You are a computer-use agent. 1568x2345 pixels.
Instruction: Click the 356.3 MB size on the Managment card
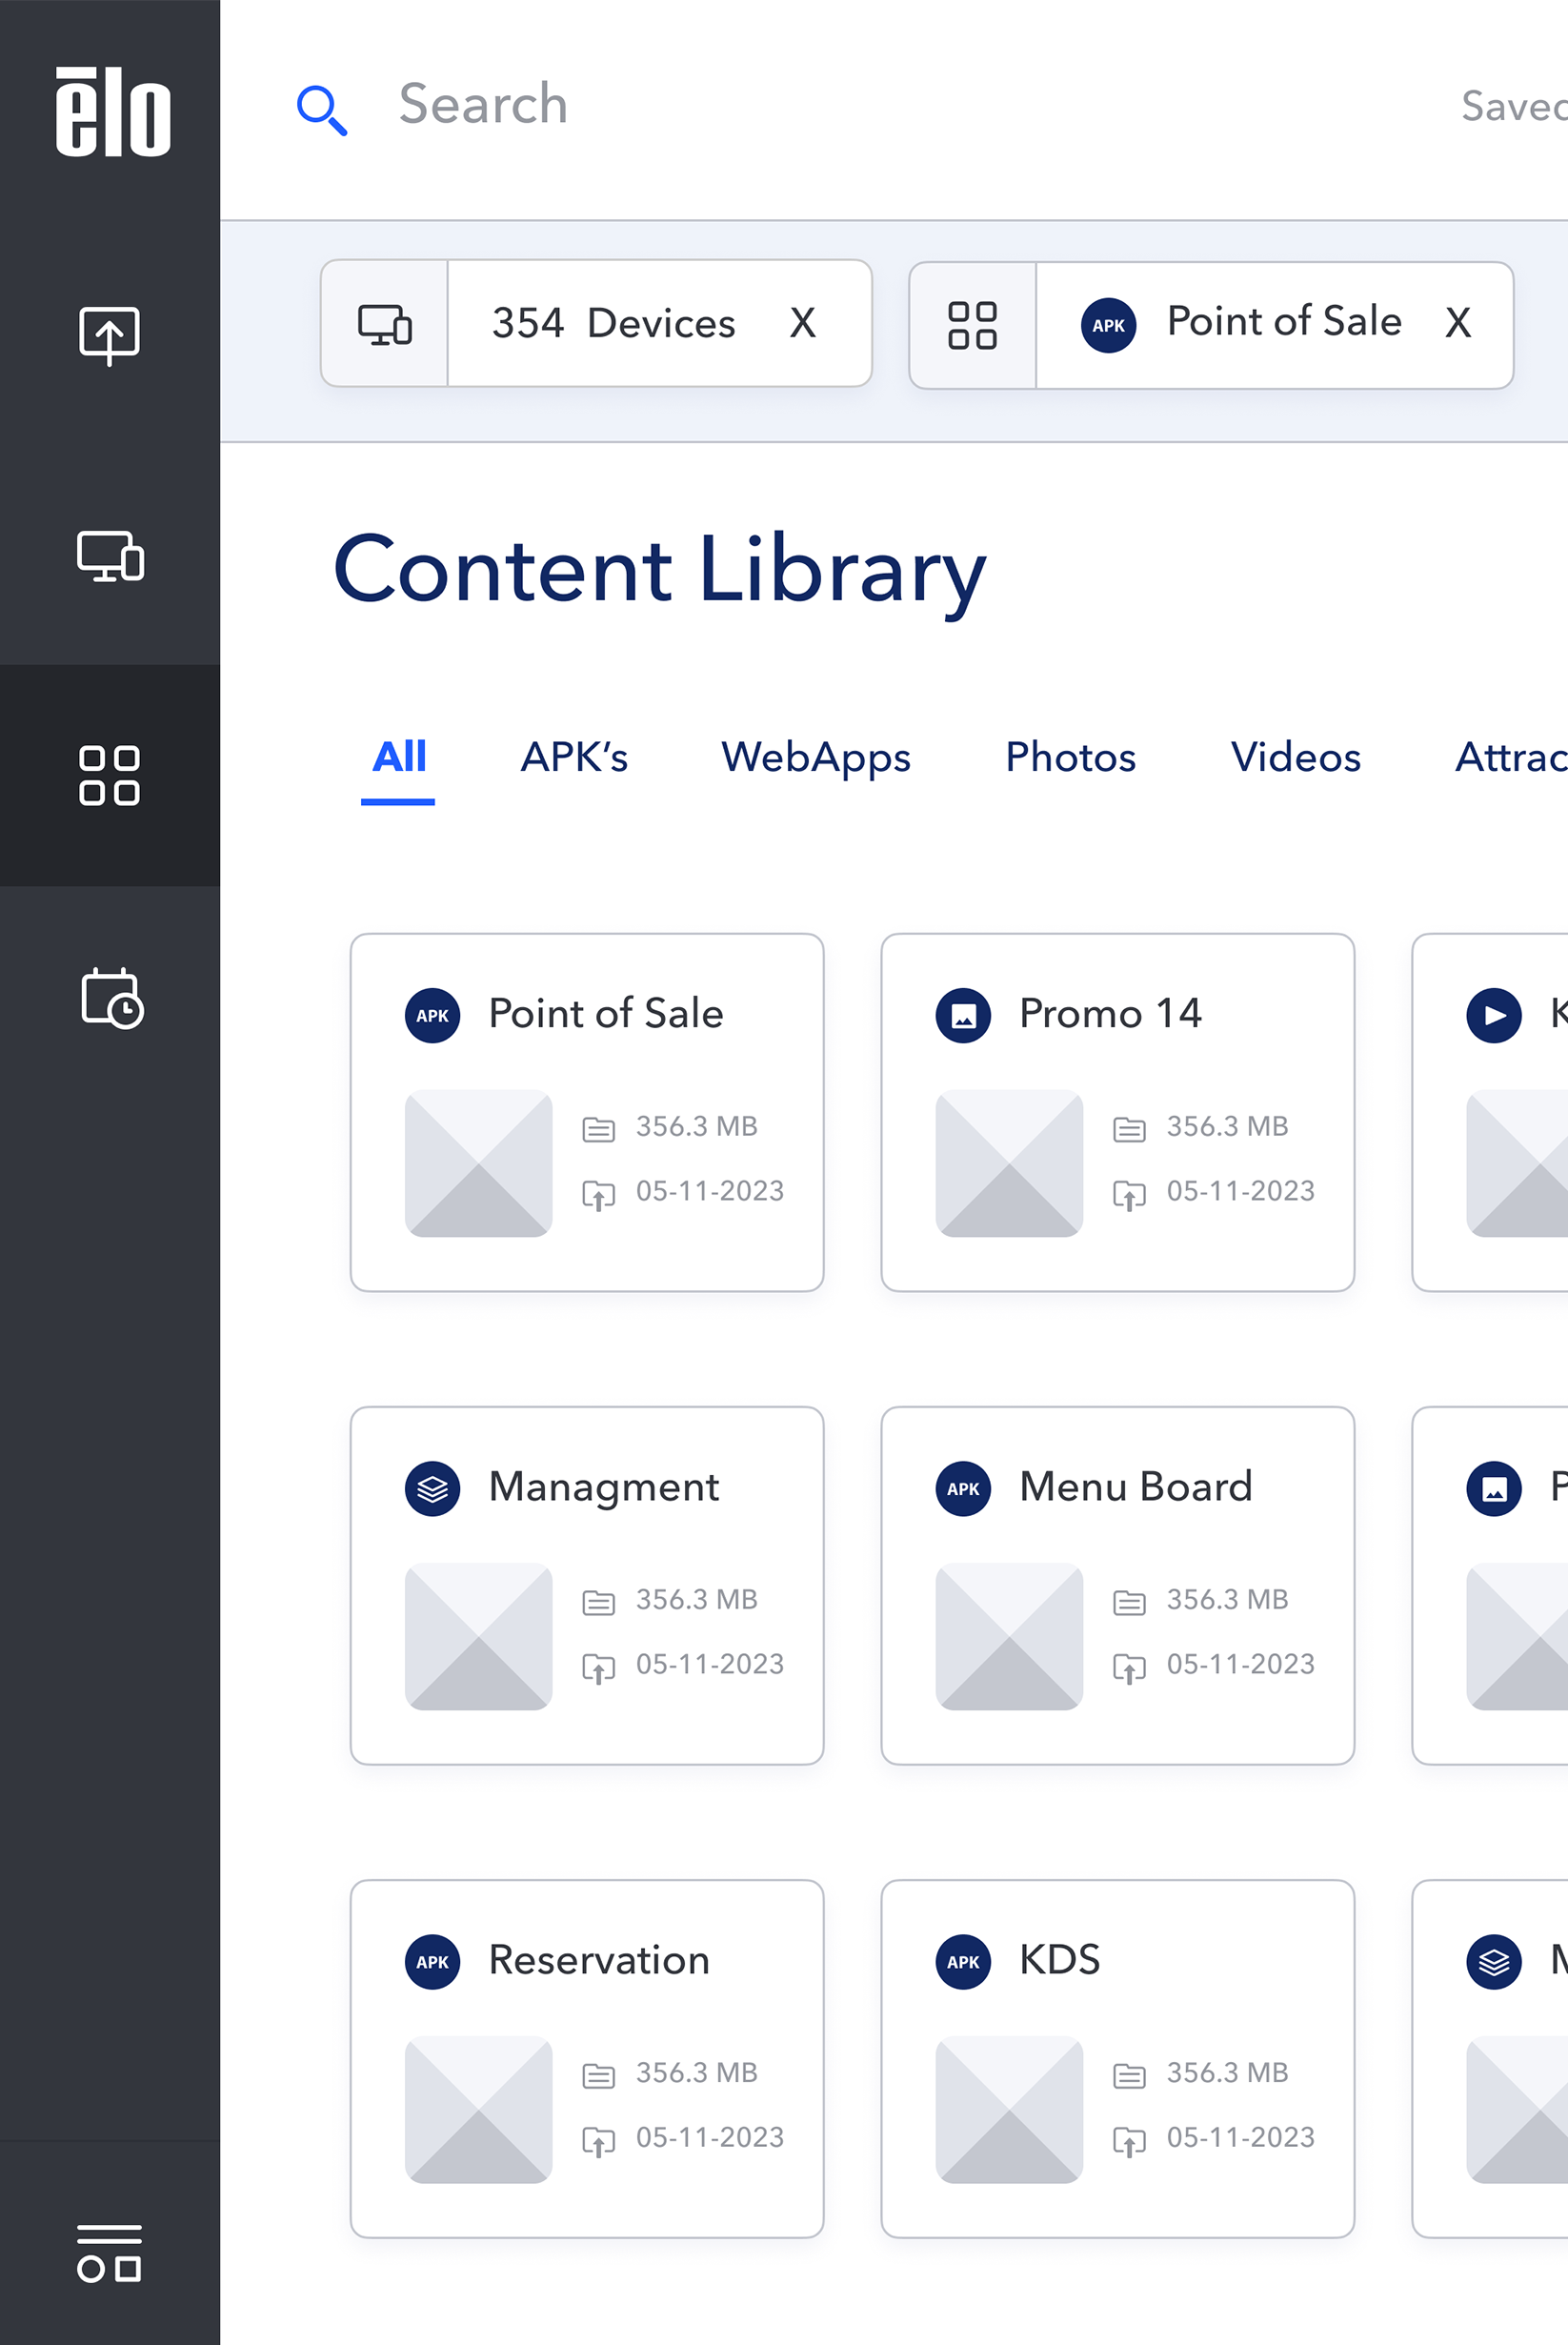pyautogui.click(x=697, y=1600)
